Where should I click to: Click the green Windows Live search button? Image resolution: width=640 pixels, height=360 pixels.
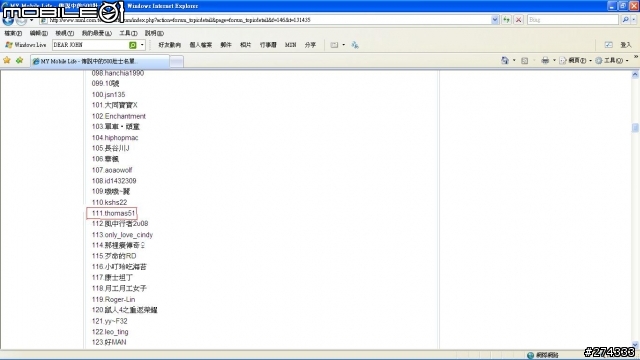(x=133, y=45)
